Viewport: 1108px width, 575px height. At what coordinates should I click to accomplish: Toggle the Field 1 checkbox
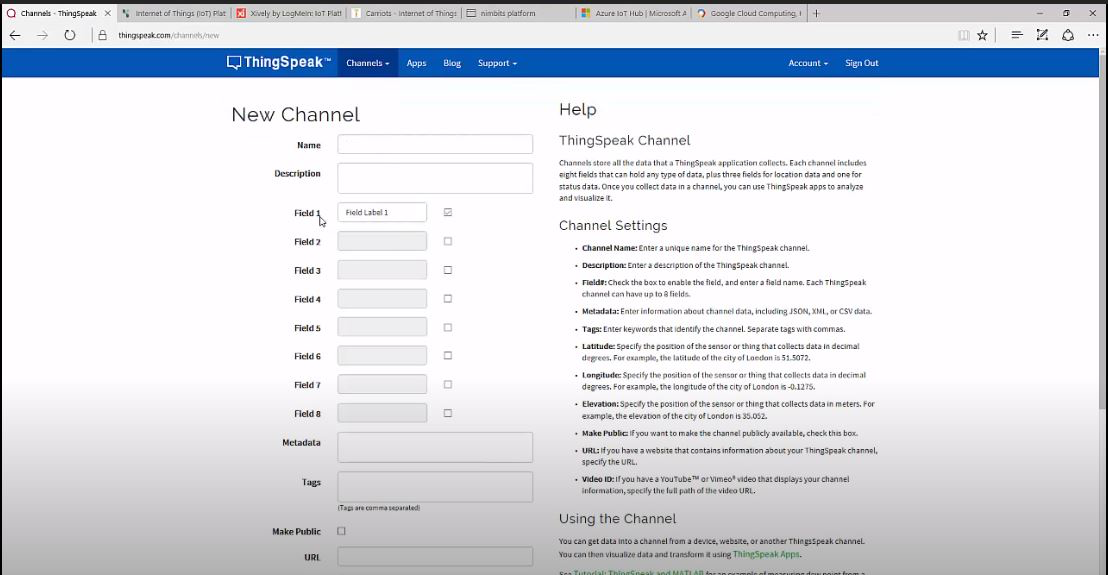[448, 212]
